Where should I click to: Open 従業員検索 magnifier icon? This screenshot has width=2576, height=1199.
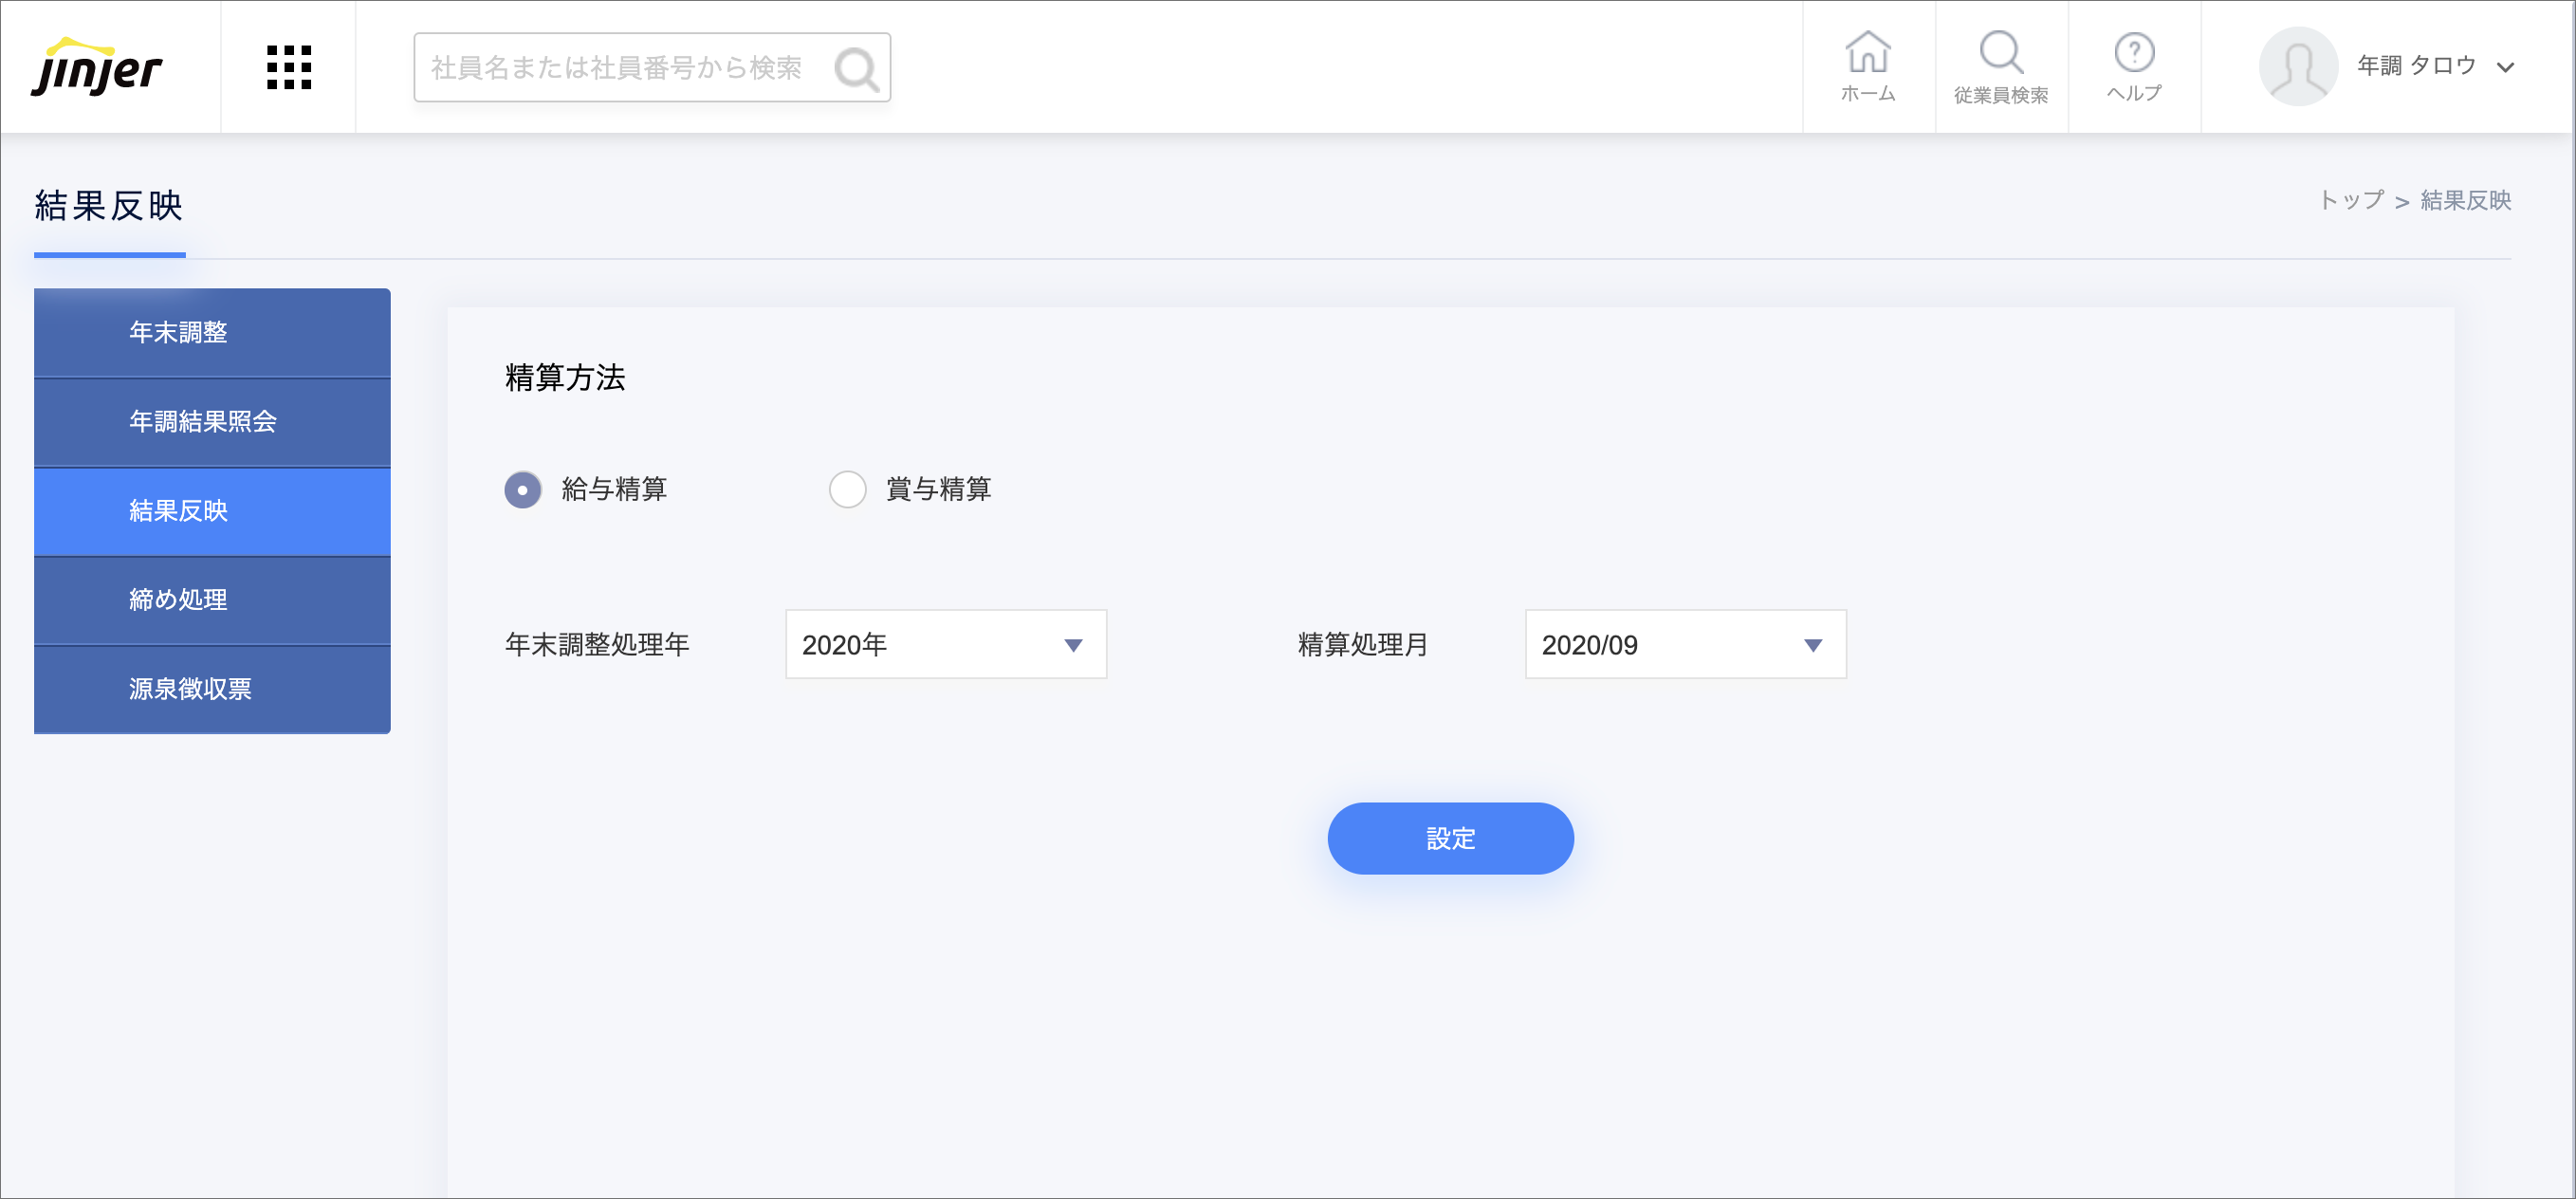point(2000,54)
